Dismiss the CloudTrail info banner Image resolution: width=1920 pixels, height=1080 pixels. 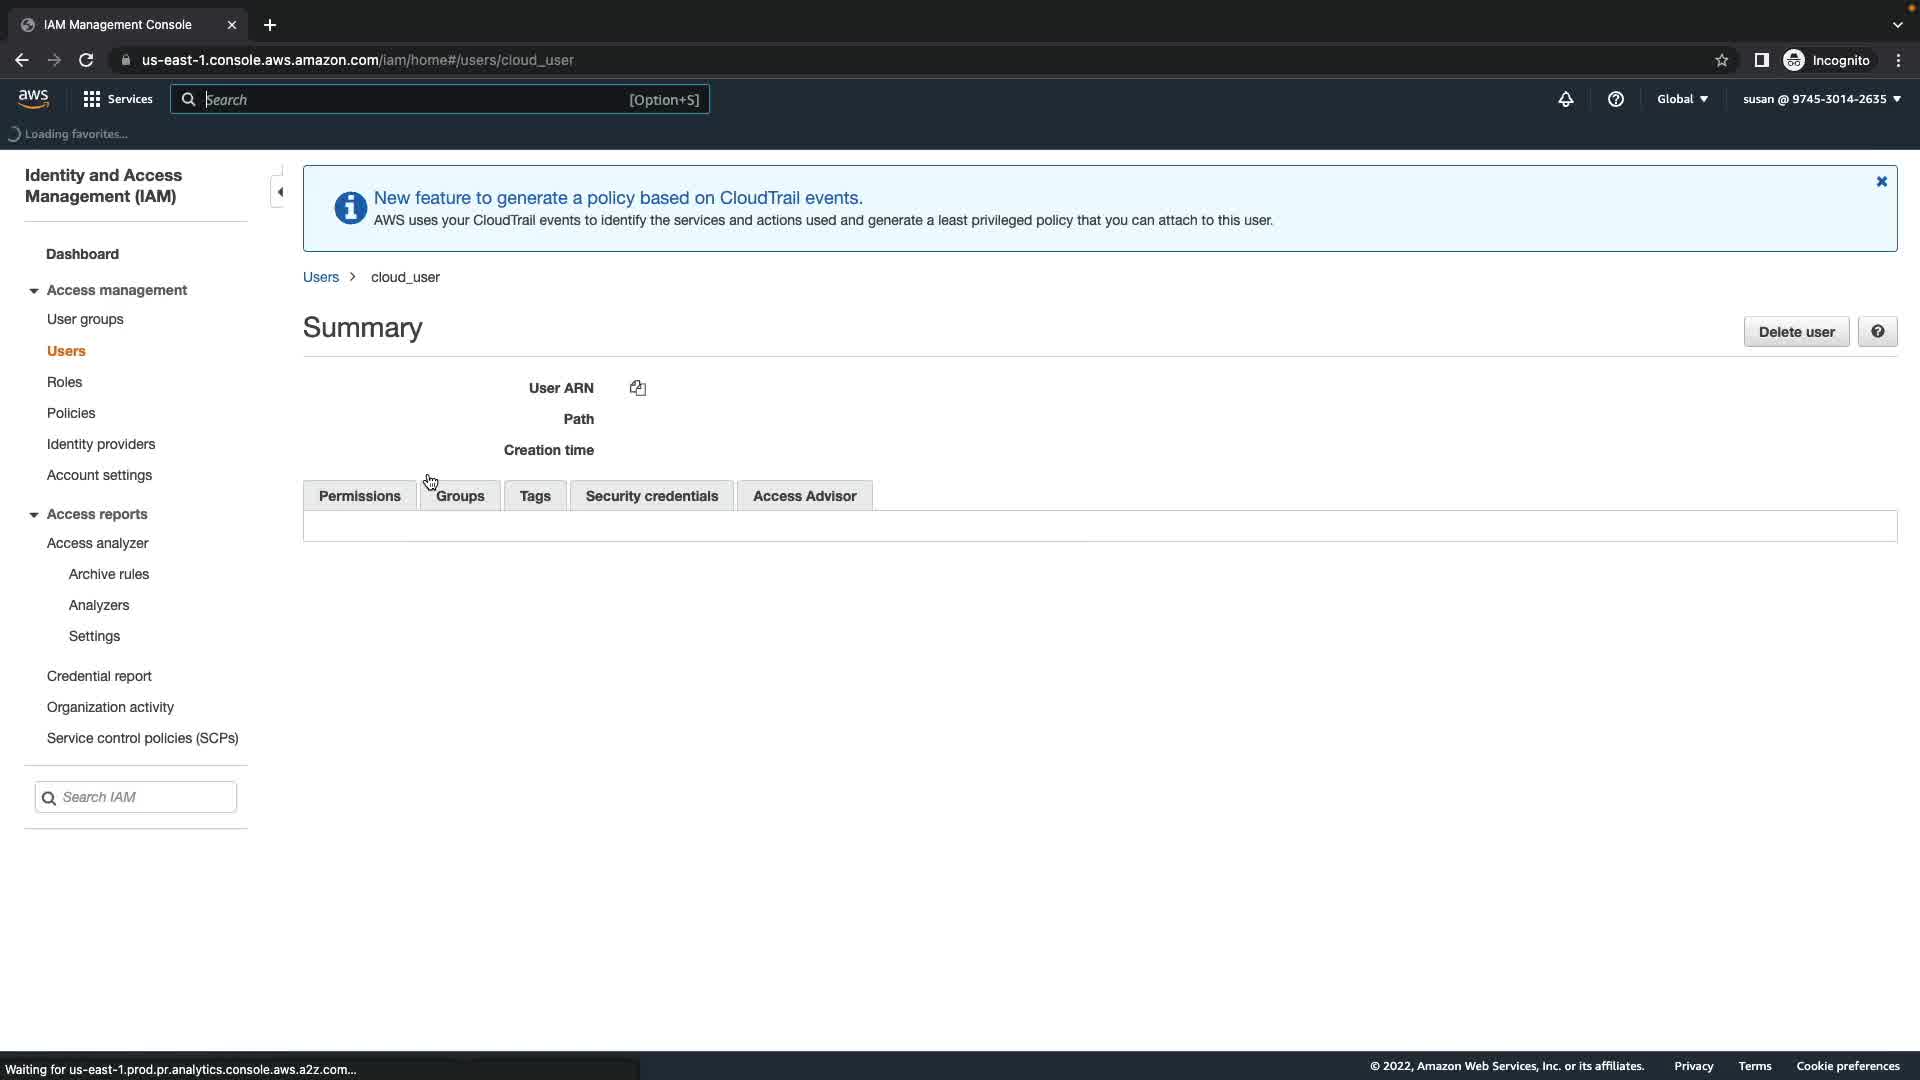pos(1881,182)
